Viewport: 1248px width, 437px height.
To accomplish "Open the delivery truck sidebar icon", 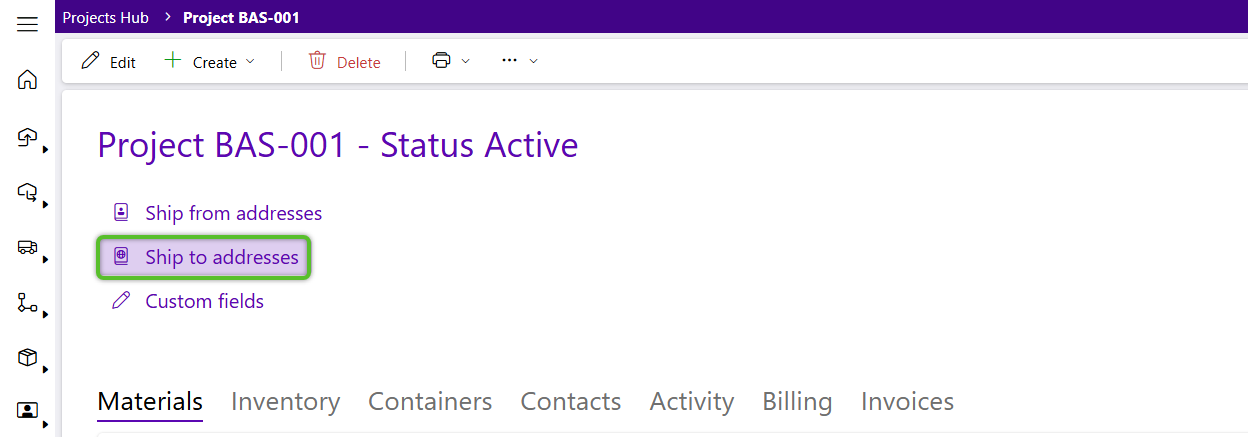I will [28, 247].
